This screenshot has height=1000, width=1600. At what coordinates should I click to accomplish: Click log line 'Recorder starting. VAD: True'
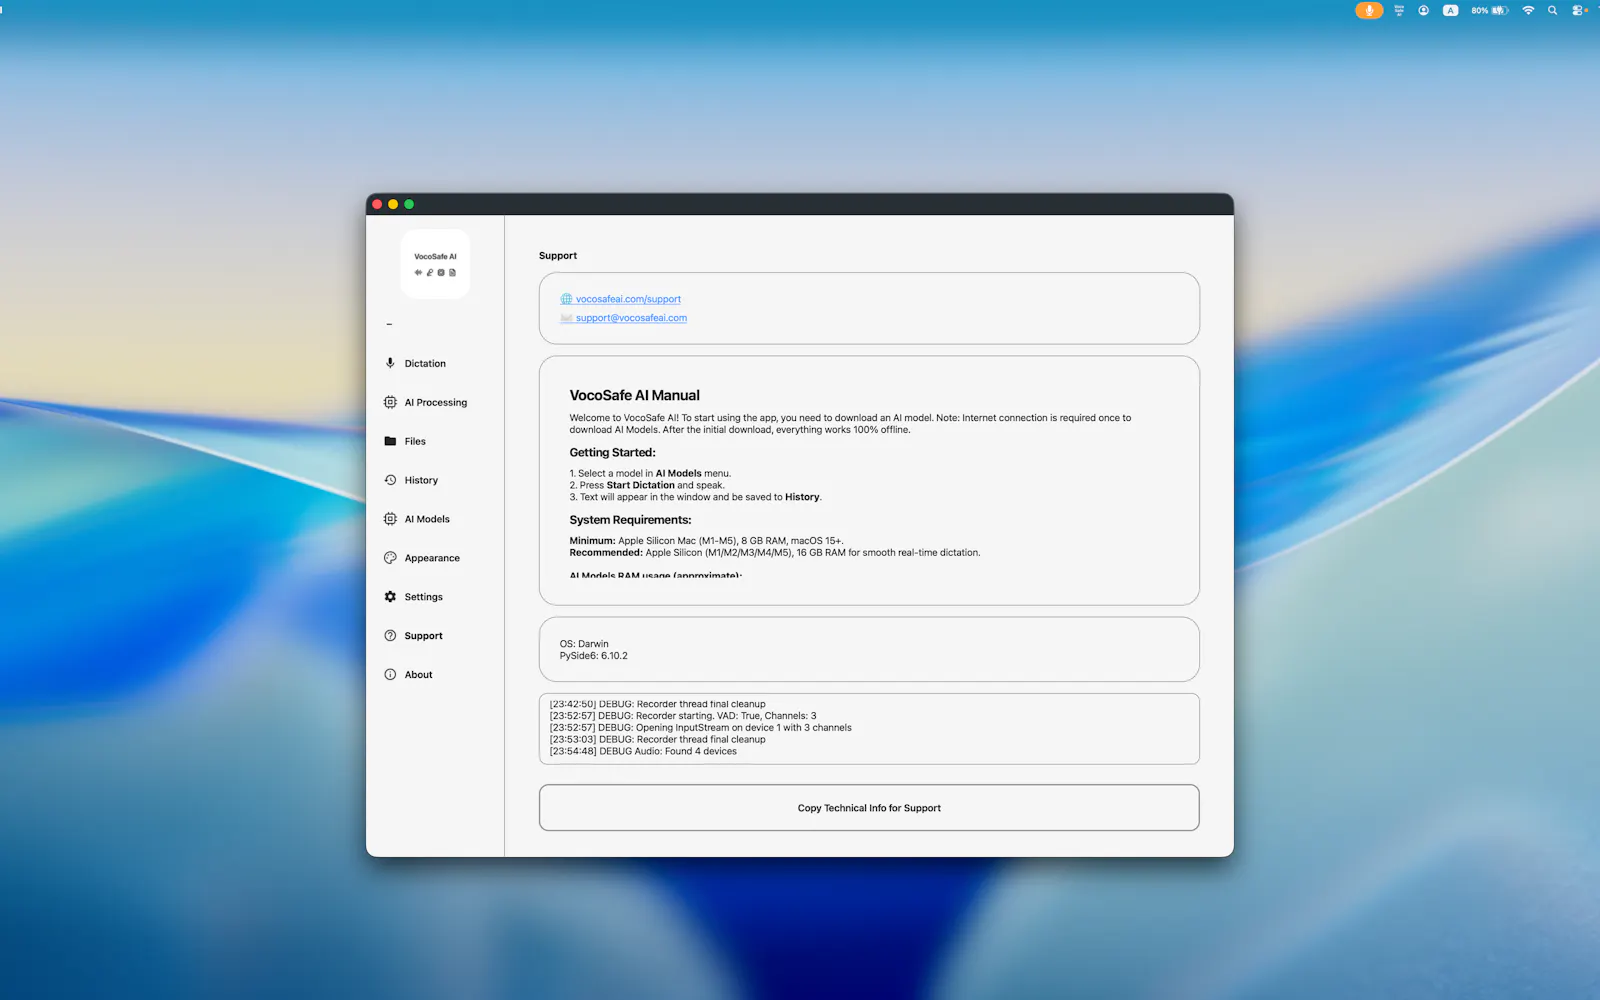pyautogui.click(x=682, y=716)
